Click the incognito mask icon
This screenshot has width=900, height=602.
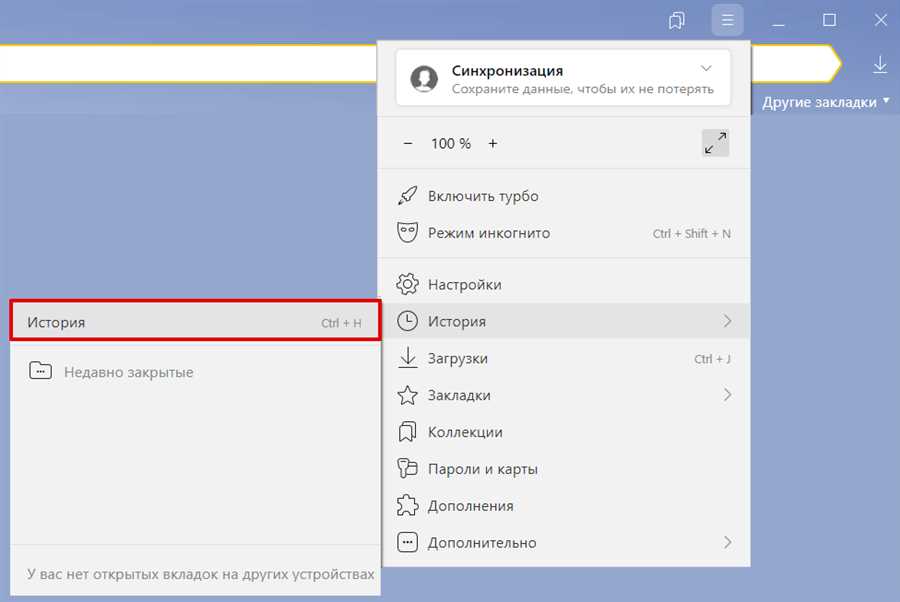(x=408, y=233)
